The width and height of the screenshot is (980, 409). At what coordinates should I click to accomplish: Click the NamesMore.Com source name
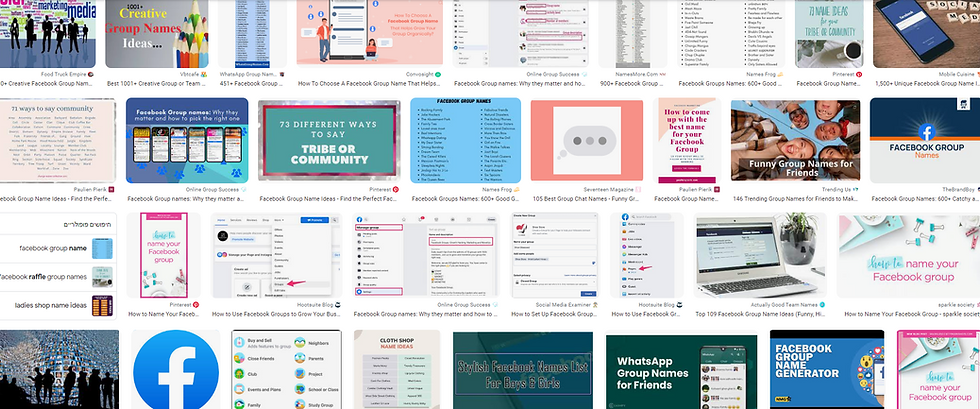click(x=636, y=74)
